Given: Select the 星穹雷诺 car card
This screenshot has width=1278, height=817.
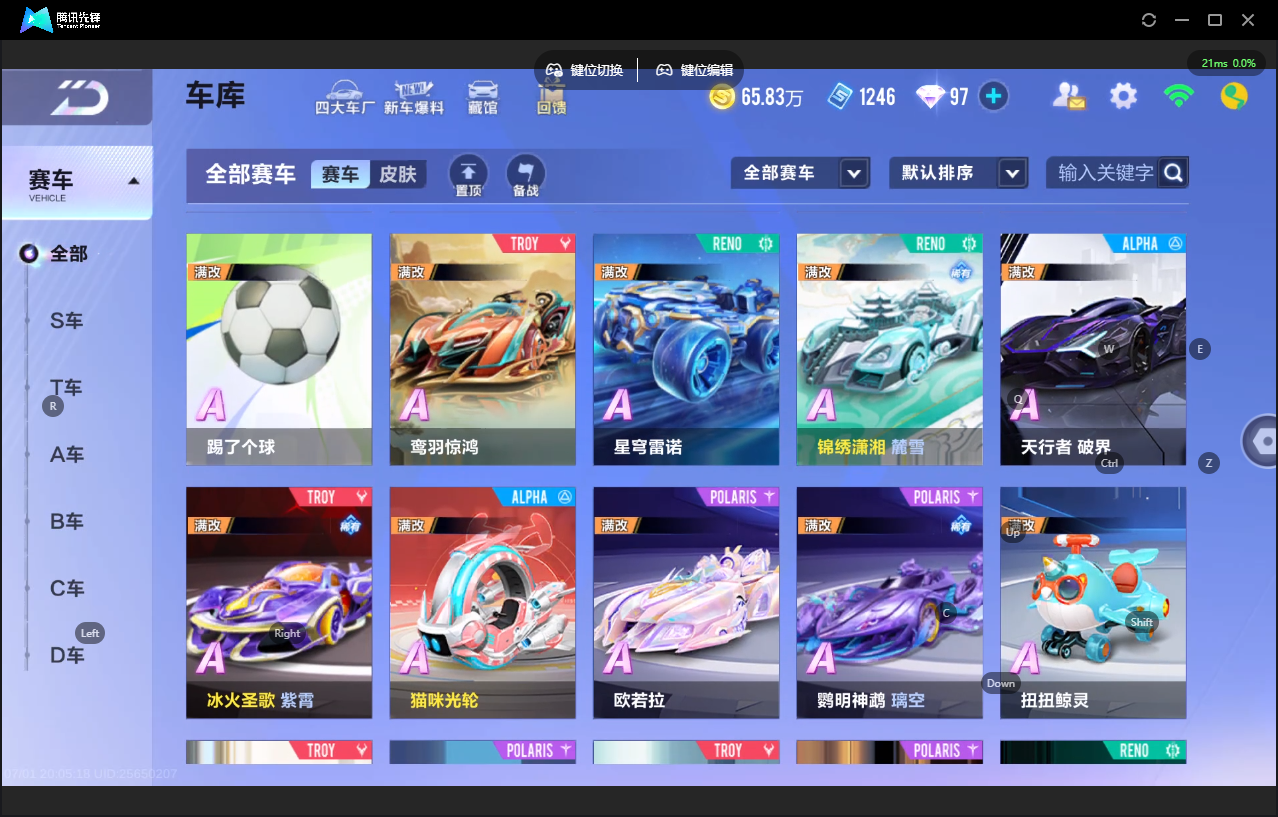Looking at the screenshot, I should [686, 350].
